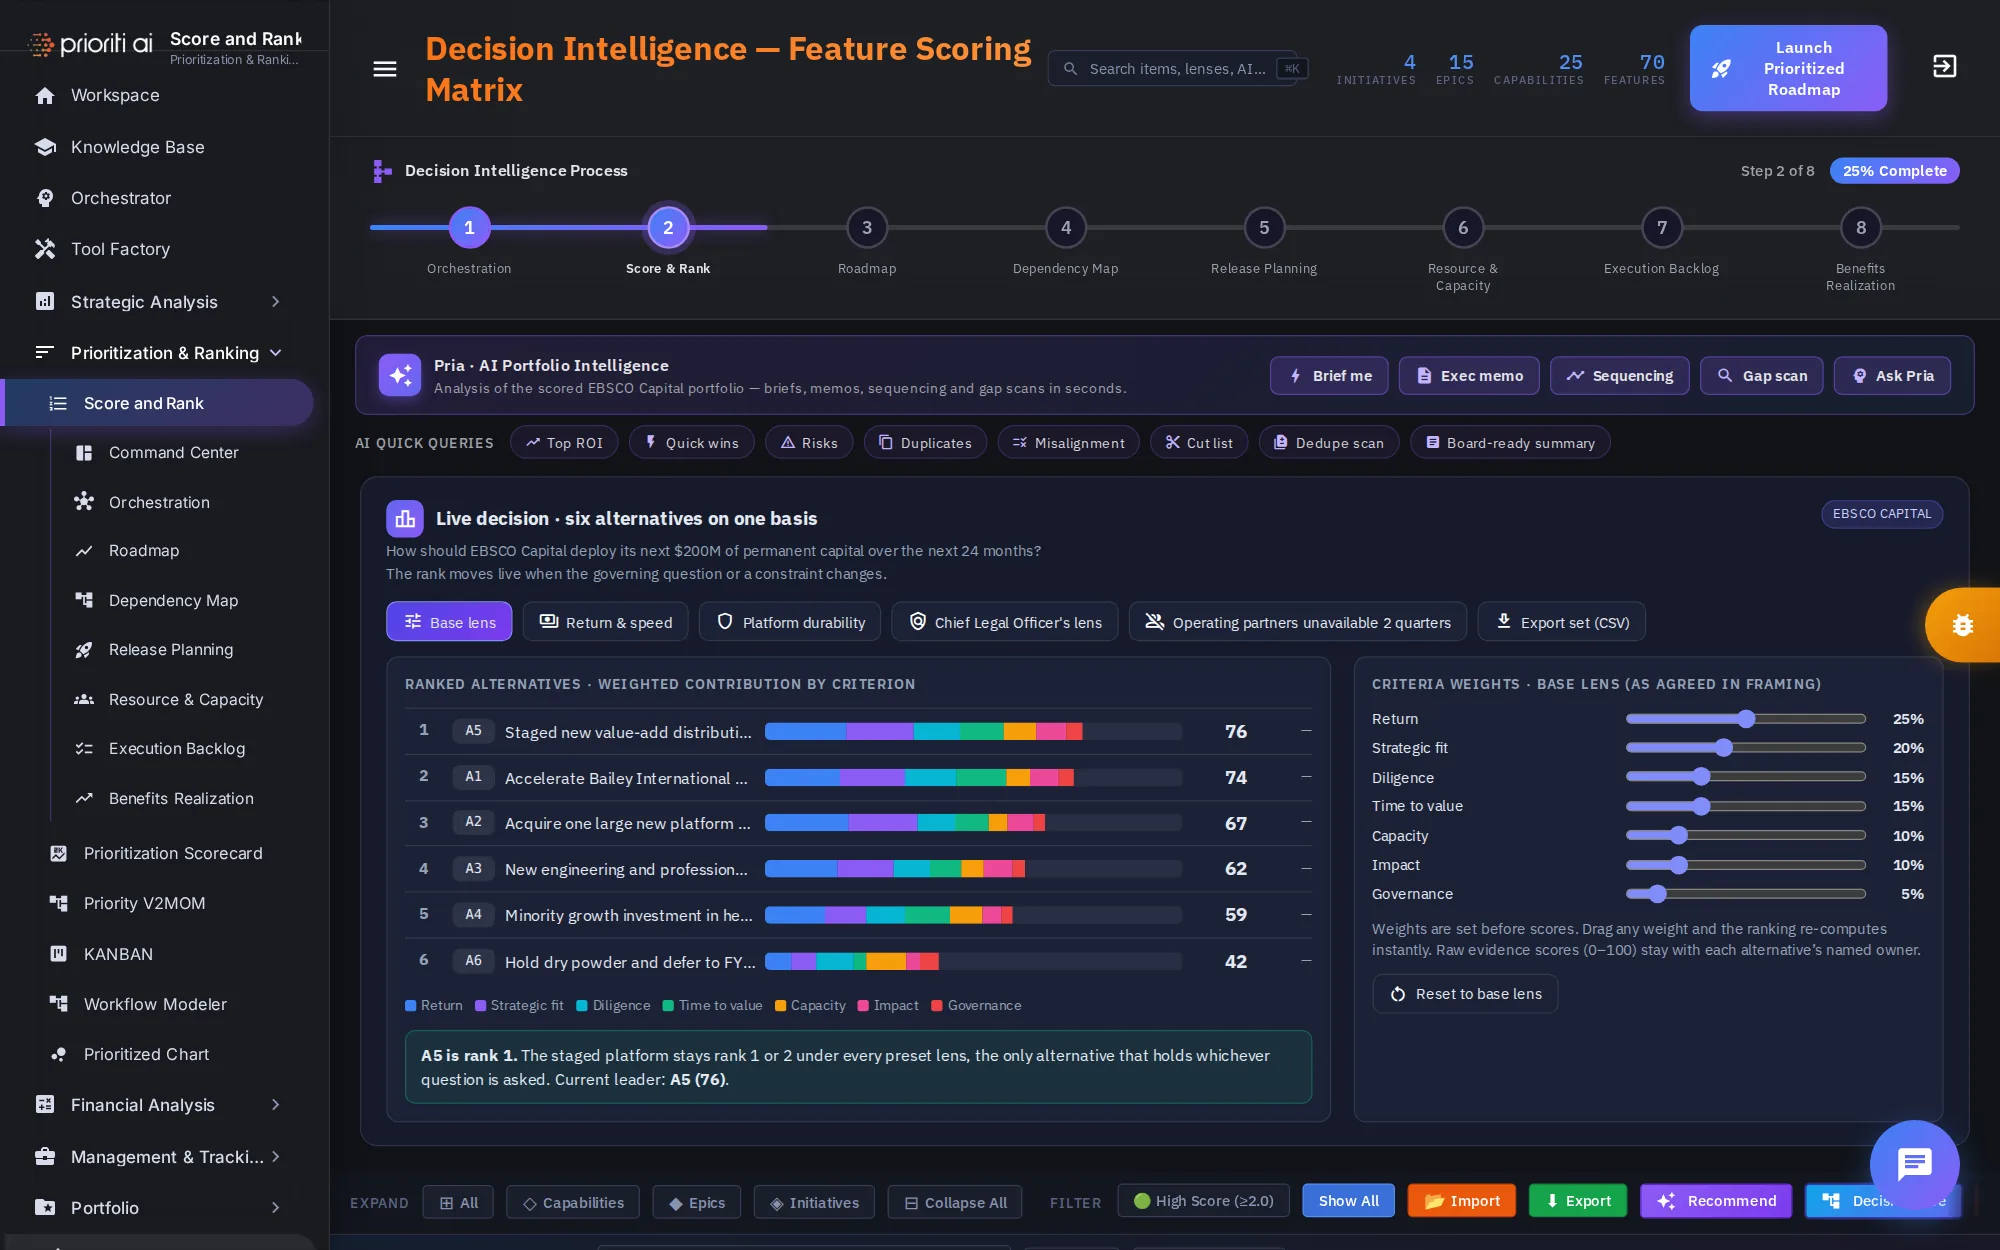Viewport: 2000px width, 1250px height.
Task: Click the rocket icon on Launch Roadmap
Action: coord(1721,69)
